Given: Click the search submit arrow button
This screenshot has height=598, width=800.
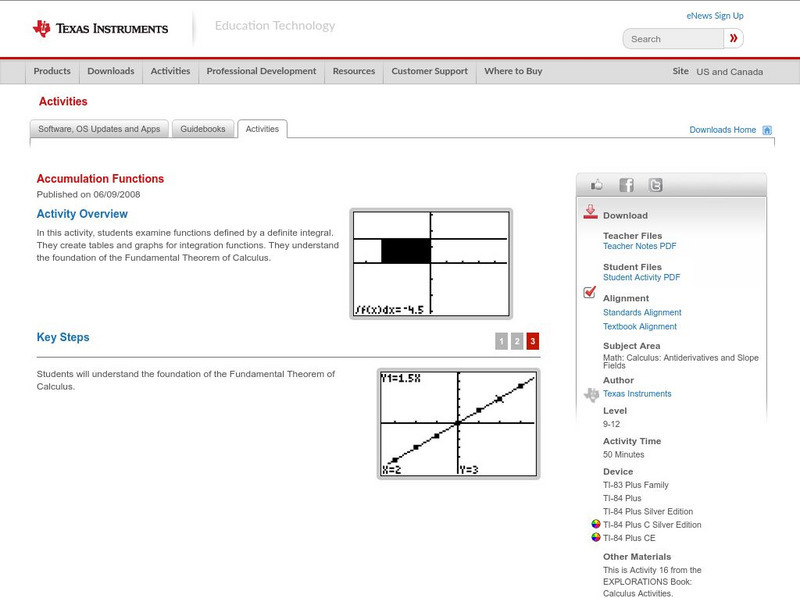Looking at the screenshot, I should [x=734, y=38].
